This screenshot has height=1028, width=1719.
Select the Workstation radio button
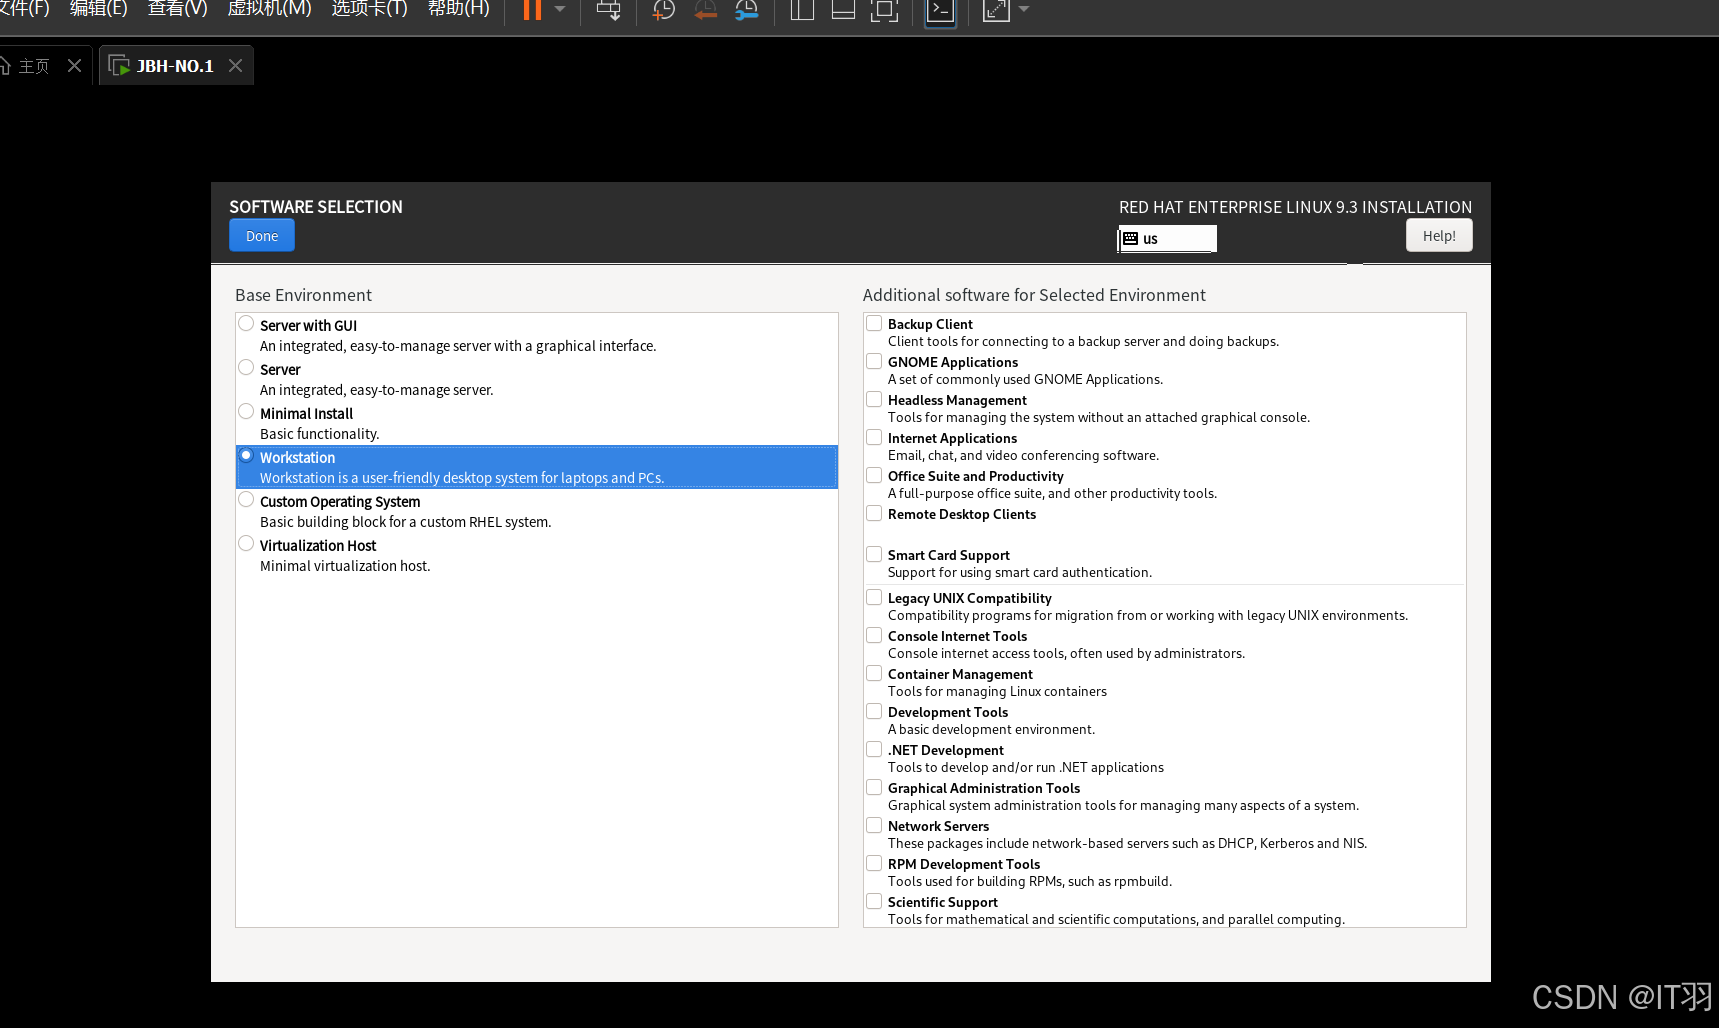tap(246, 456)
